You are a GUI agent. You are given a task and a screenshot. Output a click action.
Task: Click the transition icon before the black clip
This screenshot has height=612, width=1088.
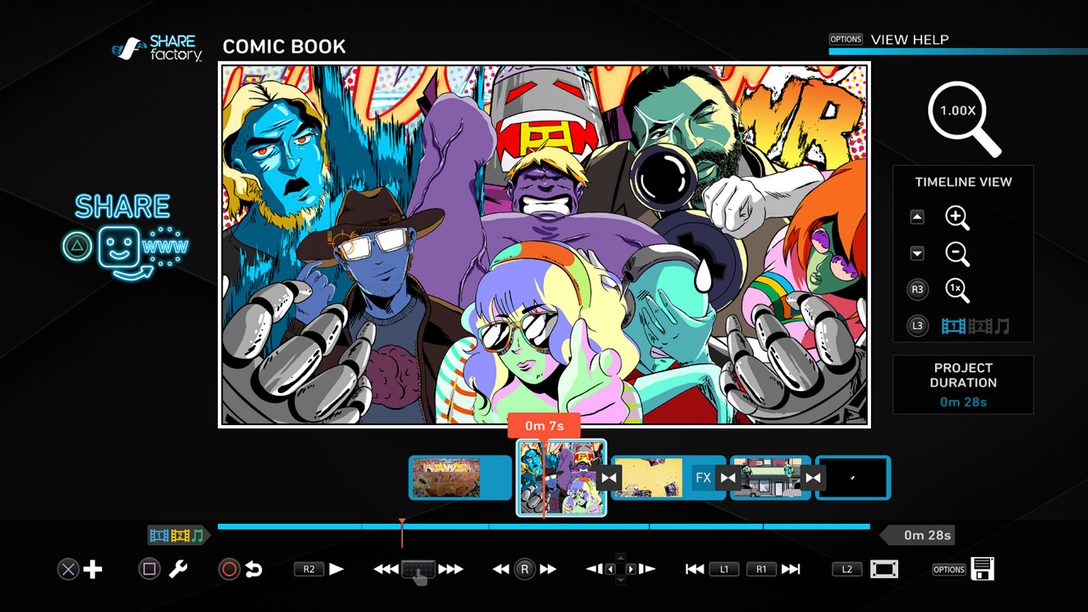coord(813,477)
